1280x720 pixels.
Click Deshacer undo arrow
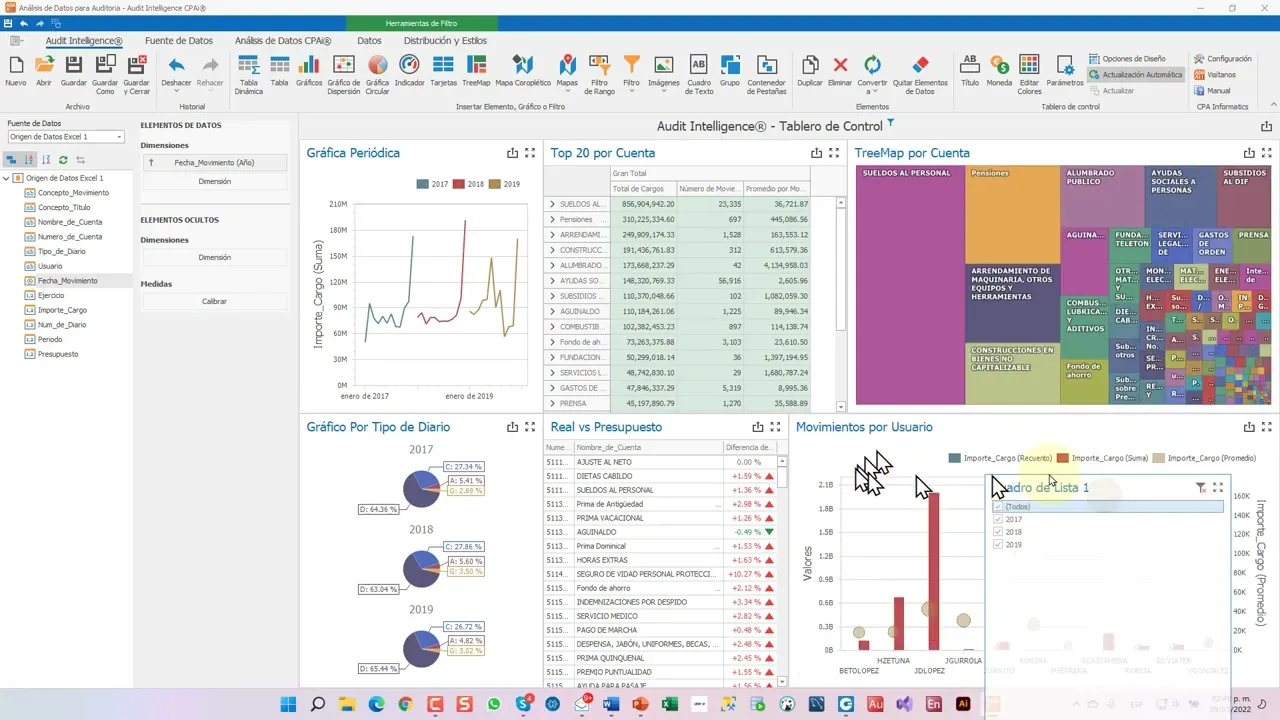(176, 65)
